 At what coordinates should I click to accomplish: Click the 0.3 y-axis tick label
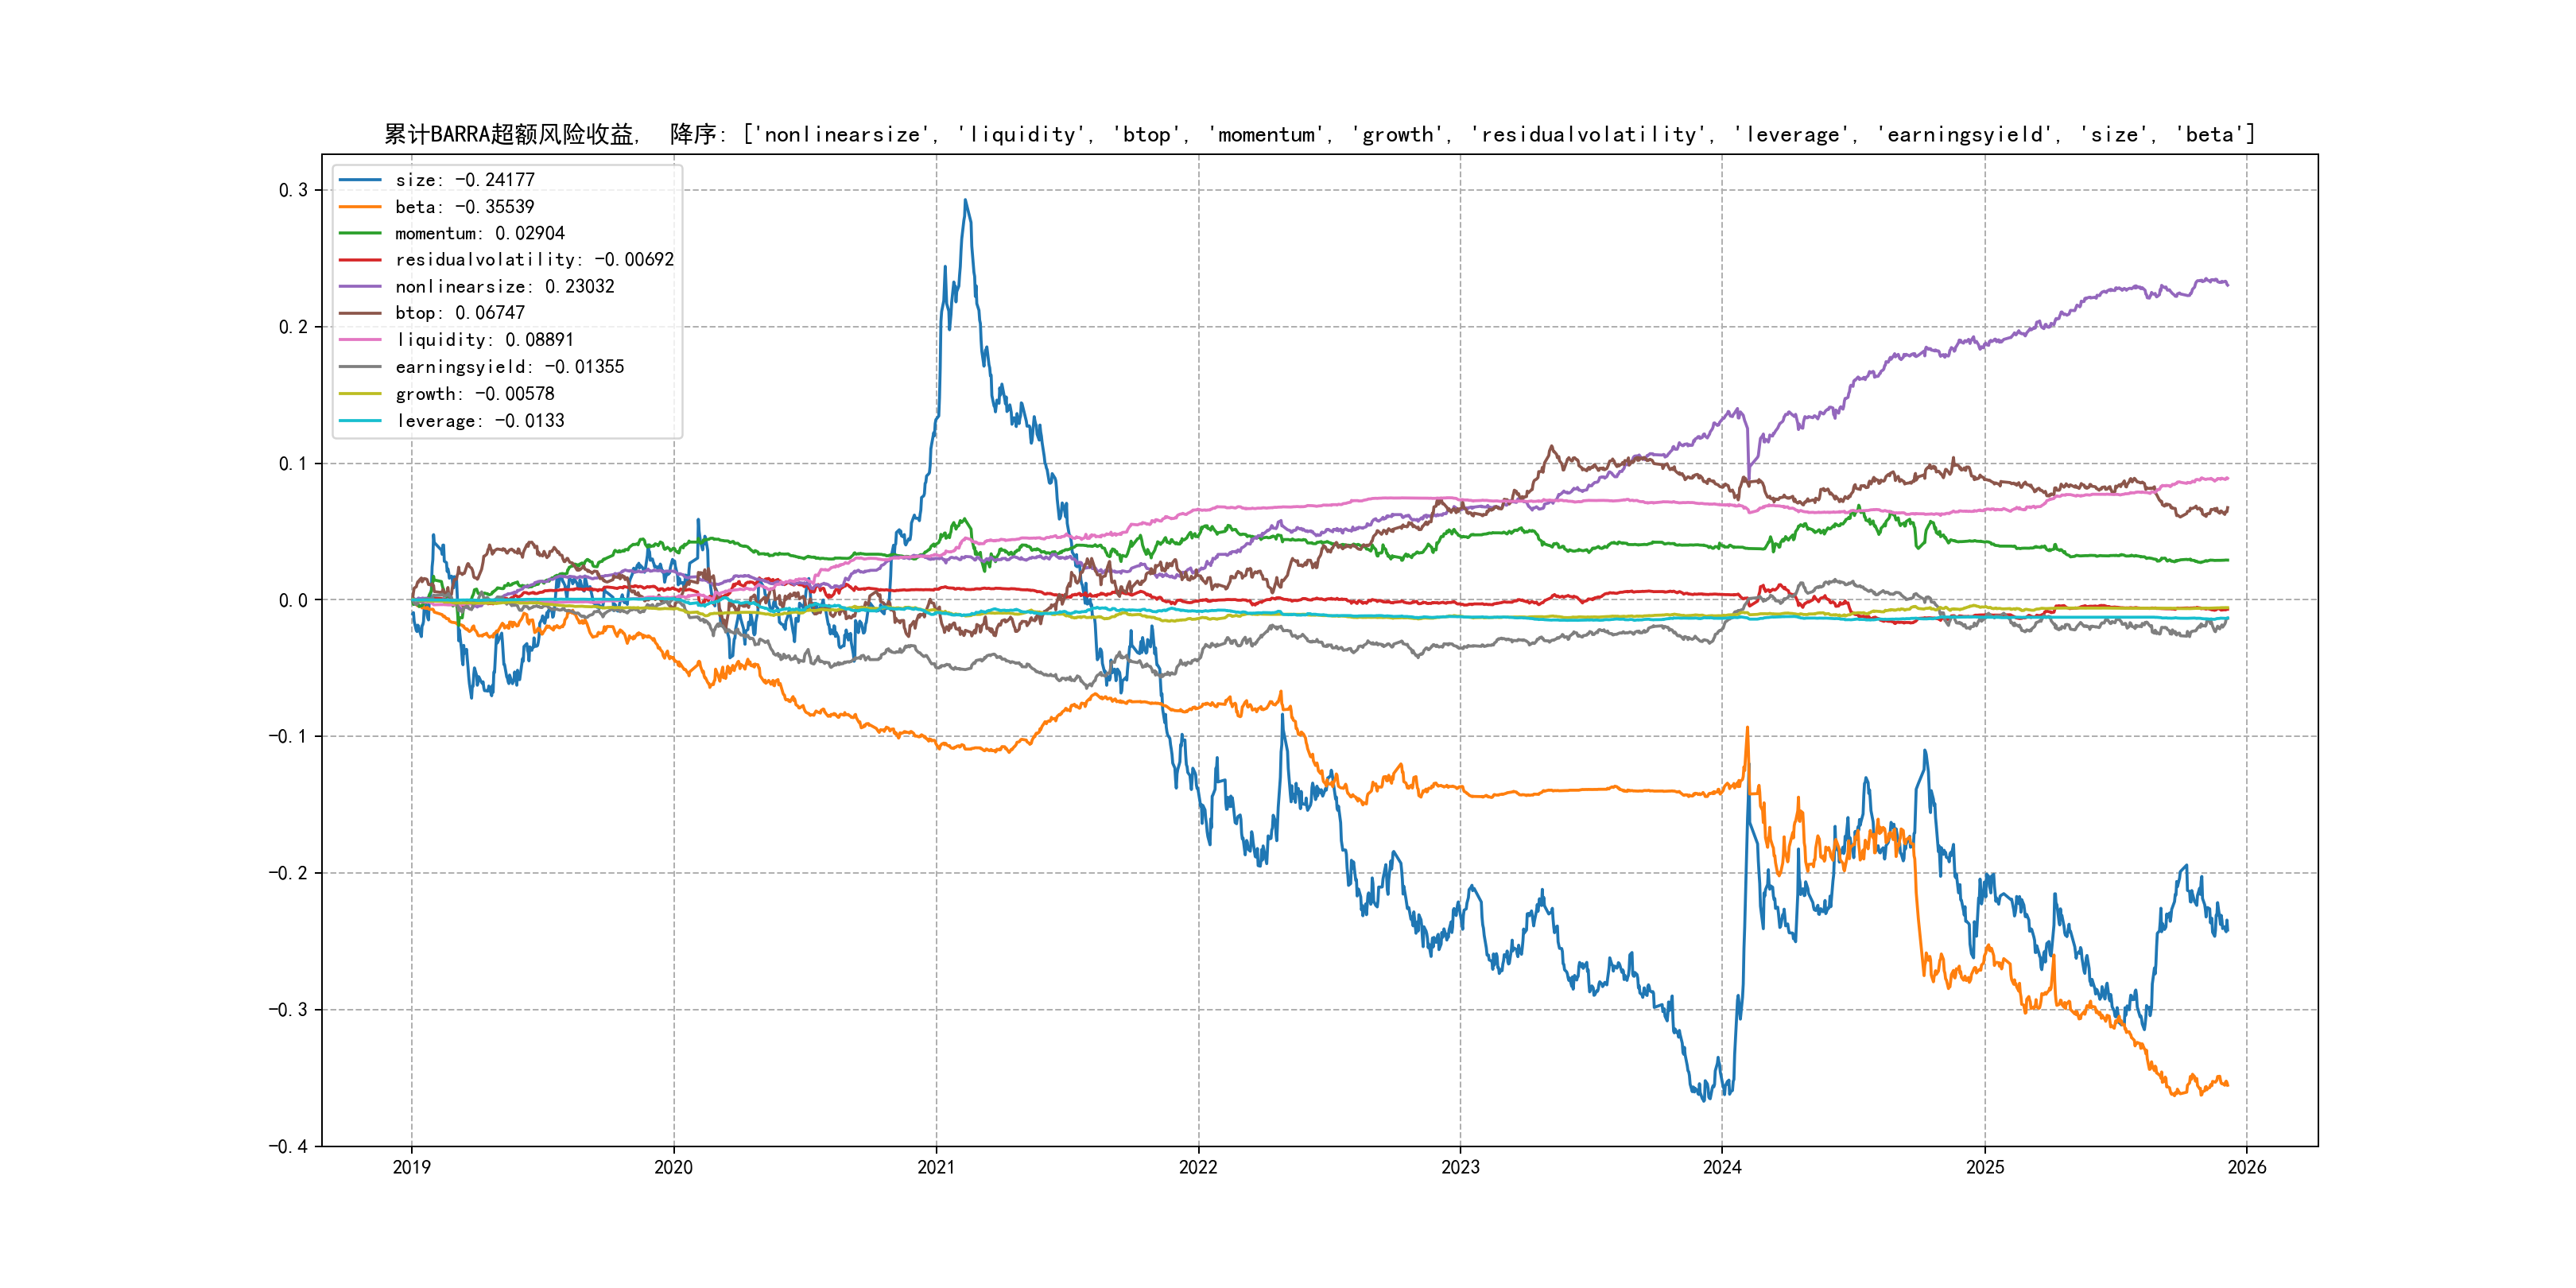(293, 190)
